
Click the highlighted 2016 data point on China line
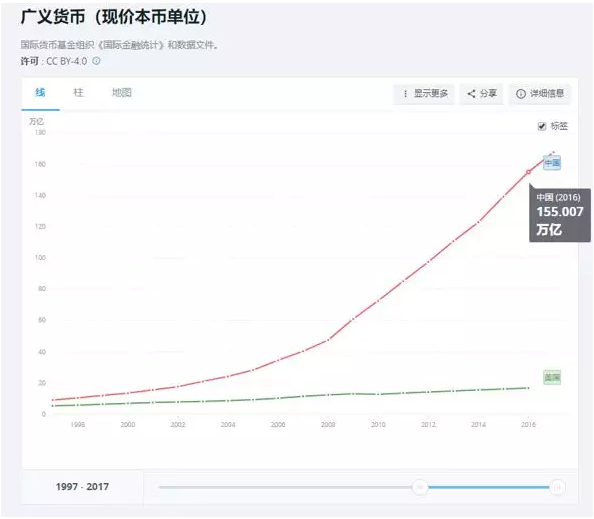coord(528,172)
